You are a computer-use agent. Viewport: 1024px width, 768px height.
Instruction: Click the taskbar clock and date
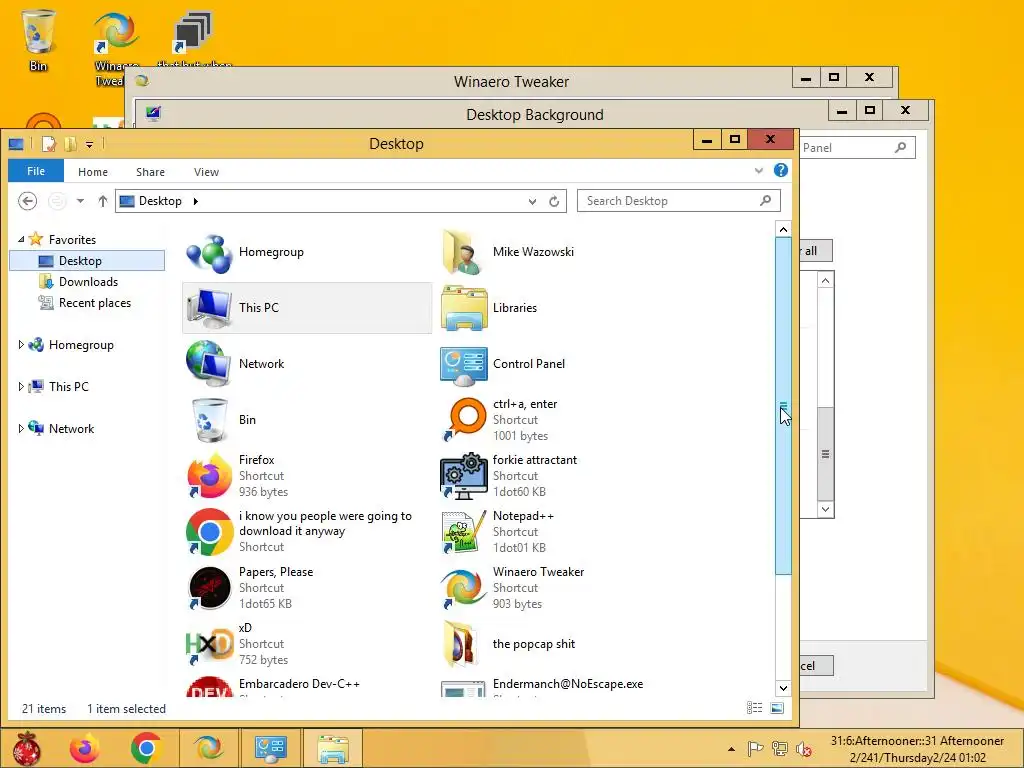pyautogui.click(x=917, y=749)
